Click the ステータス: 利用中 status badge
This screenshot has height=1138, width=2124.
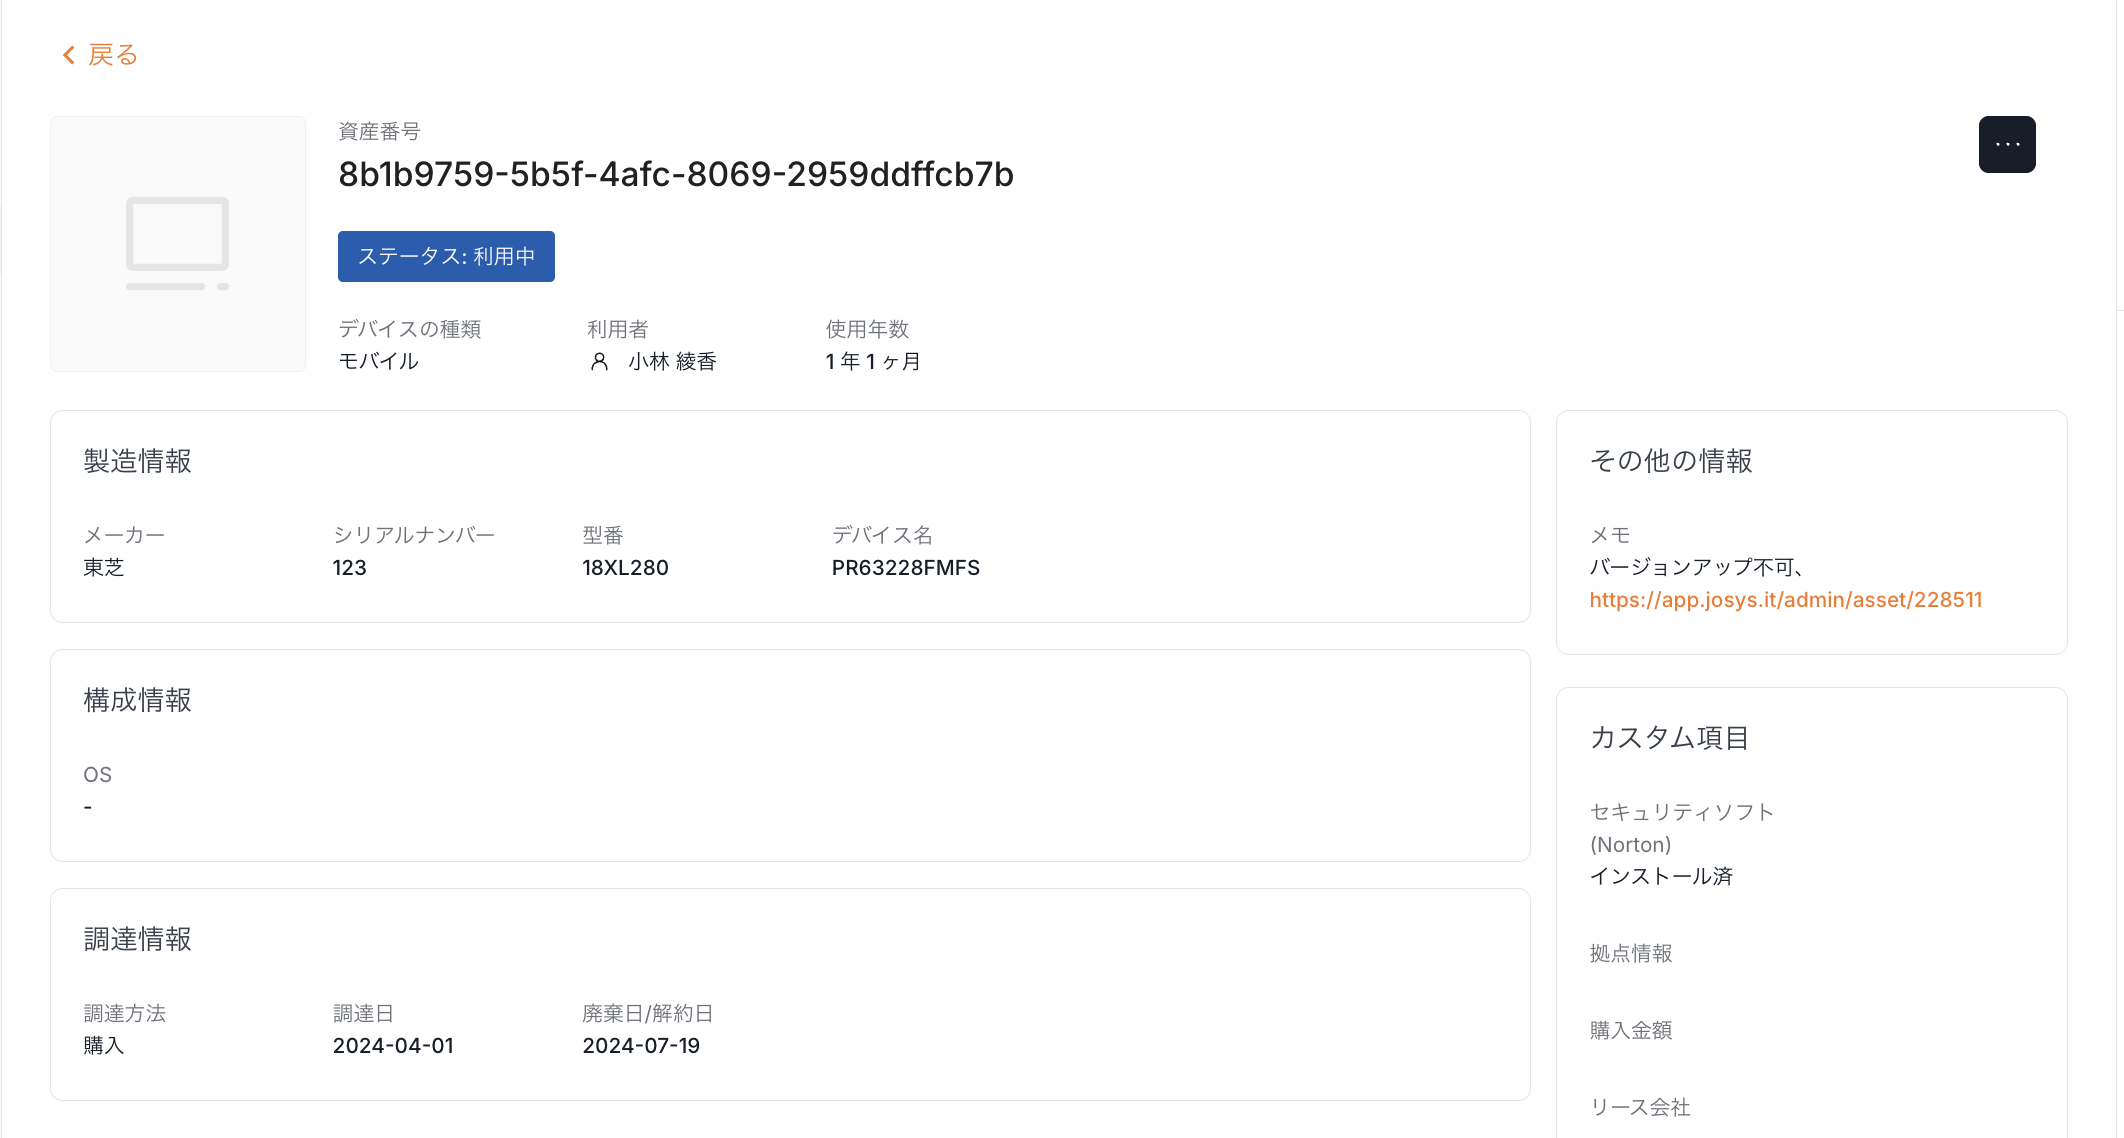tap(446, 257)
